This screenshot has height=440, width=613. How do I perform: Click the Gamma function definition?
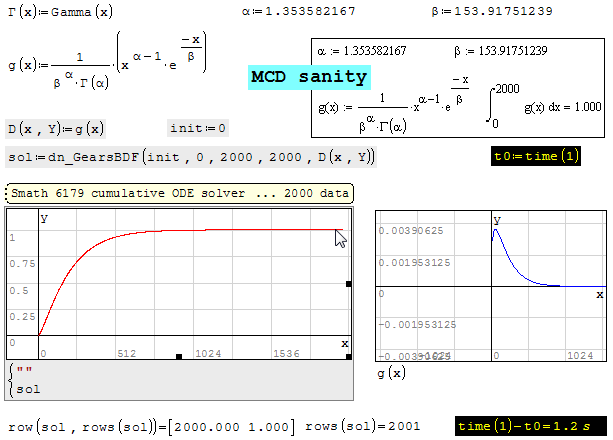(59, 13)
